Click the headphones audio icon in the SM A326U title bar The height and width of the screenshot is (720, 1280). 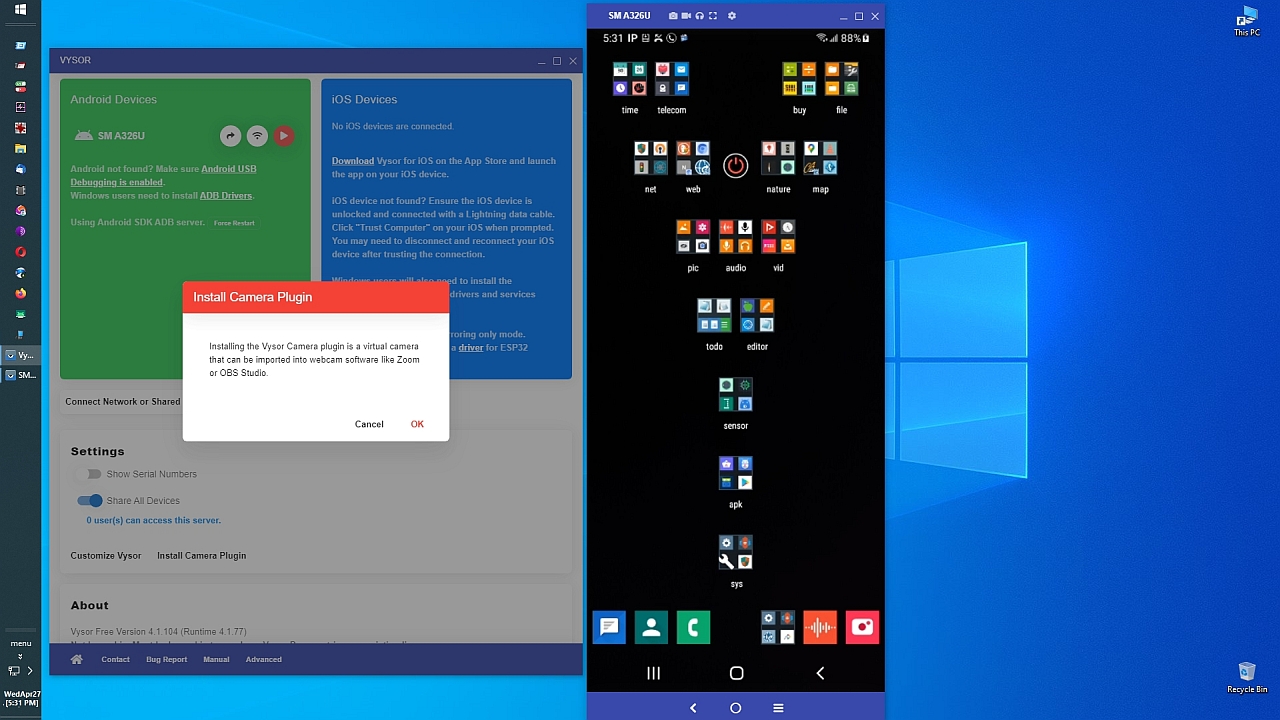[699, 16]
